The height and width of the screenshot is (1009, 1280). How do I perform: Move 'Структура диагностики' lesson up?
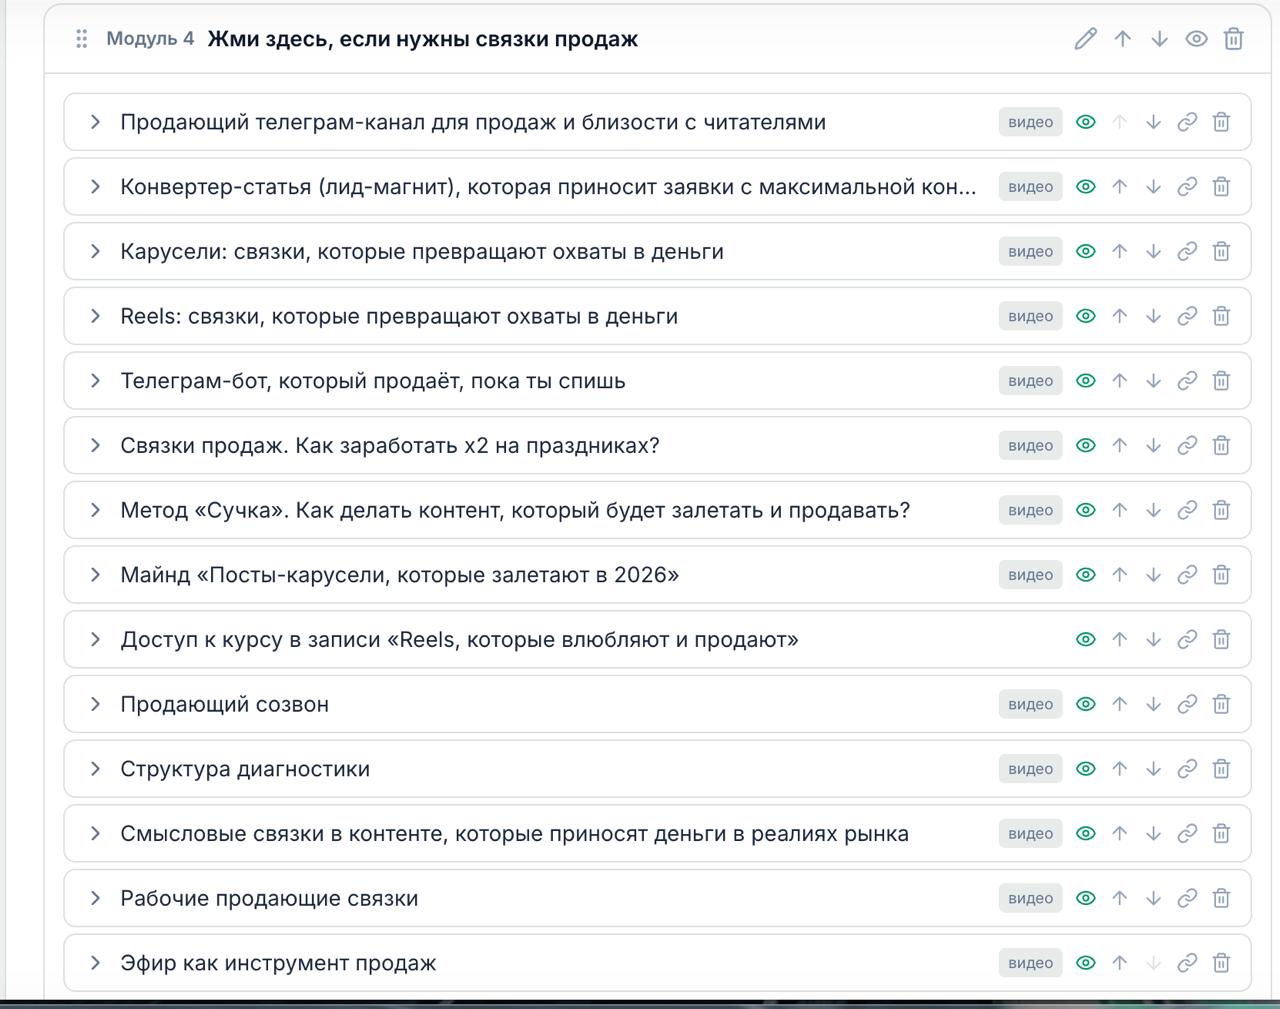1120,769
